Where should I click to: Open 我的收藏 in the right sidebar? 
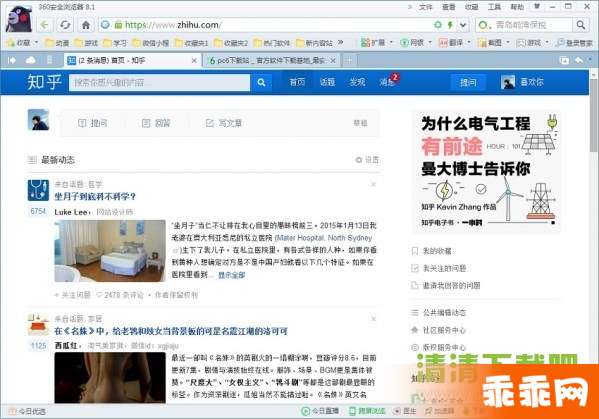click(432, 251)
